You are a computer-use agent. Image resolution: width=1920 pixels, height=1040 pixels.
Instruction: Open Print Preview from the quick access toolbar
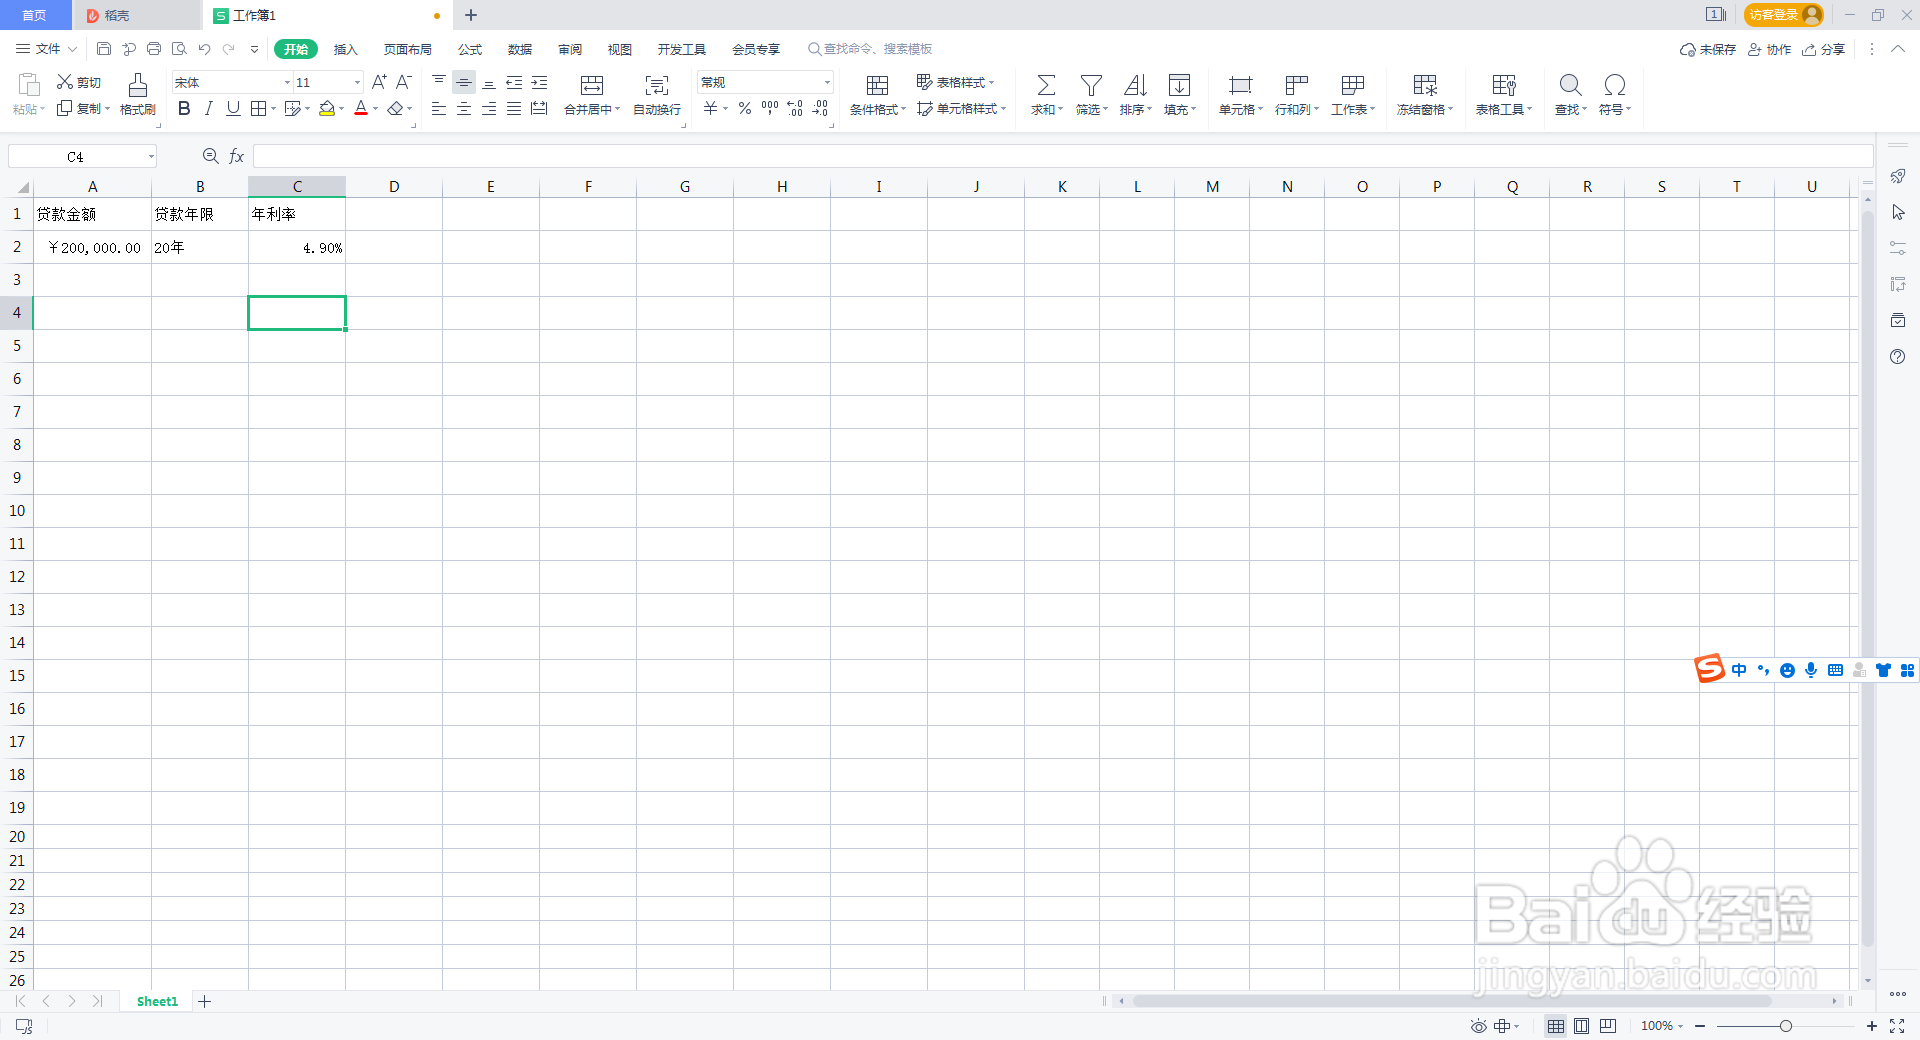pyautogui.click(x=179, y=49)
